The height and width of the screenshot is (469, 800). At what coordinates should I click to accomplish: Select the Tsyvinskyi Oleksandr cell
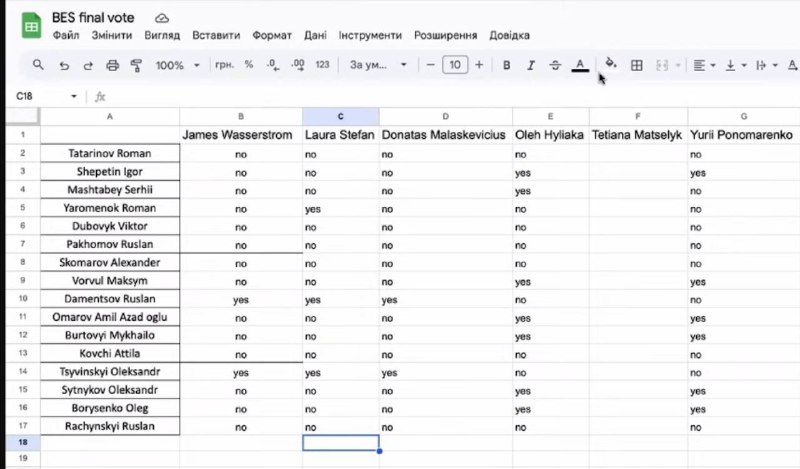pos(110,372)
